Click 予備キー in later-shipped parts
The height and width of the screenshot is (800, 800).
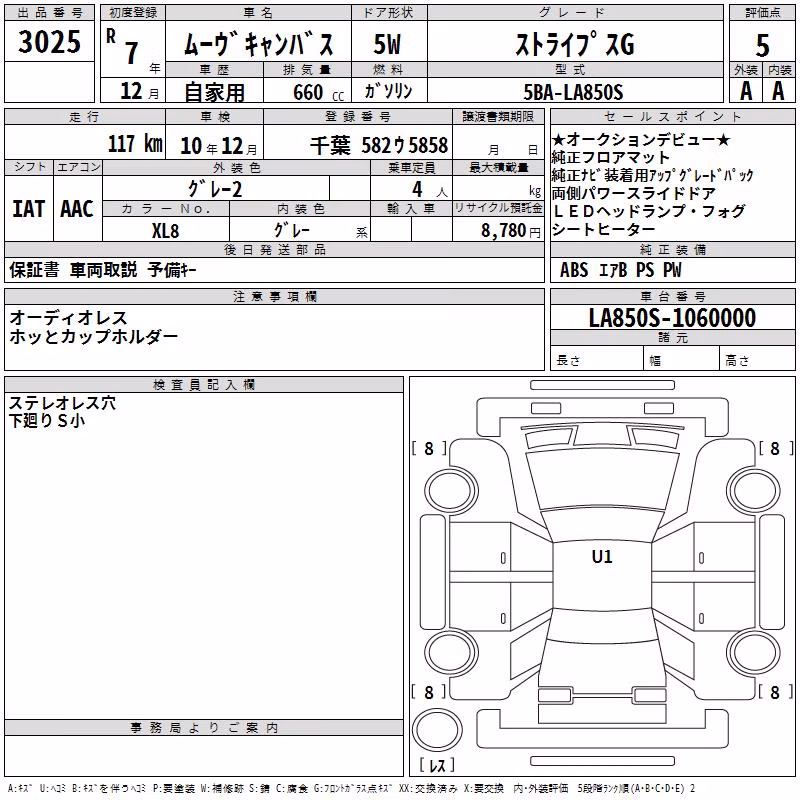click(x=172, y=270)
